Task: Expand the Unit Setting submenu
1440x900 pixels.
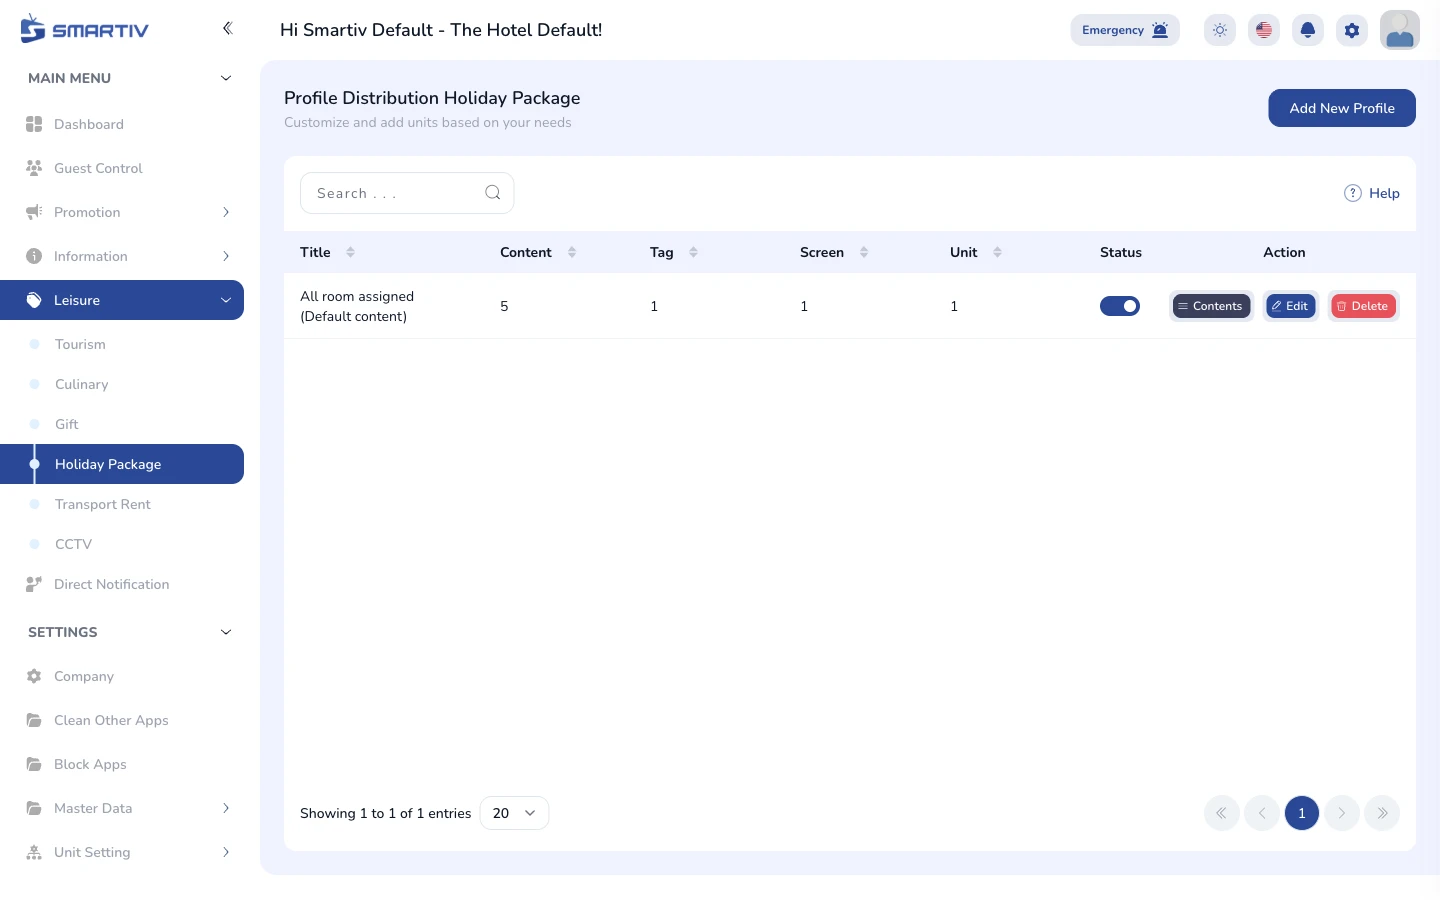Action: click(226, 852)
